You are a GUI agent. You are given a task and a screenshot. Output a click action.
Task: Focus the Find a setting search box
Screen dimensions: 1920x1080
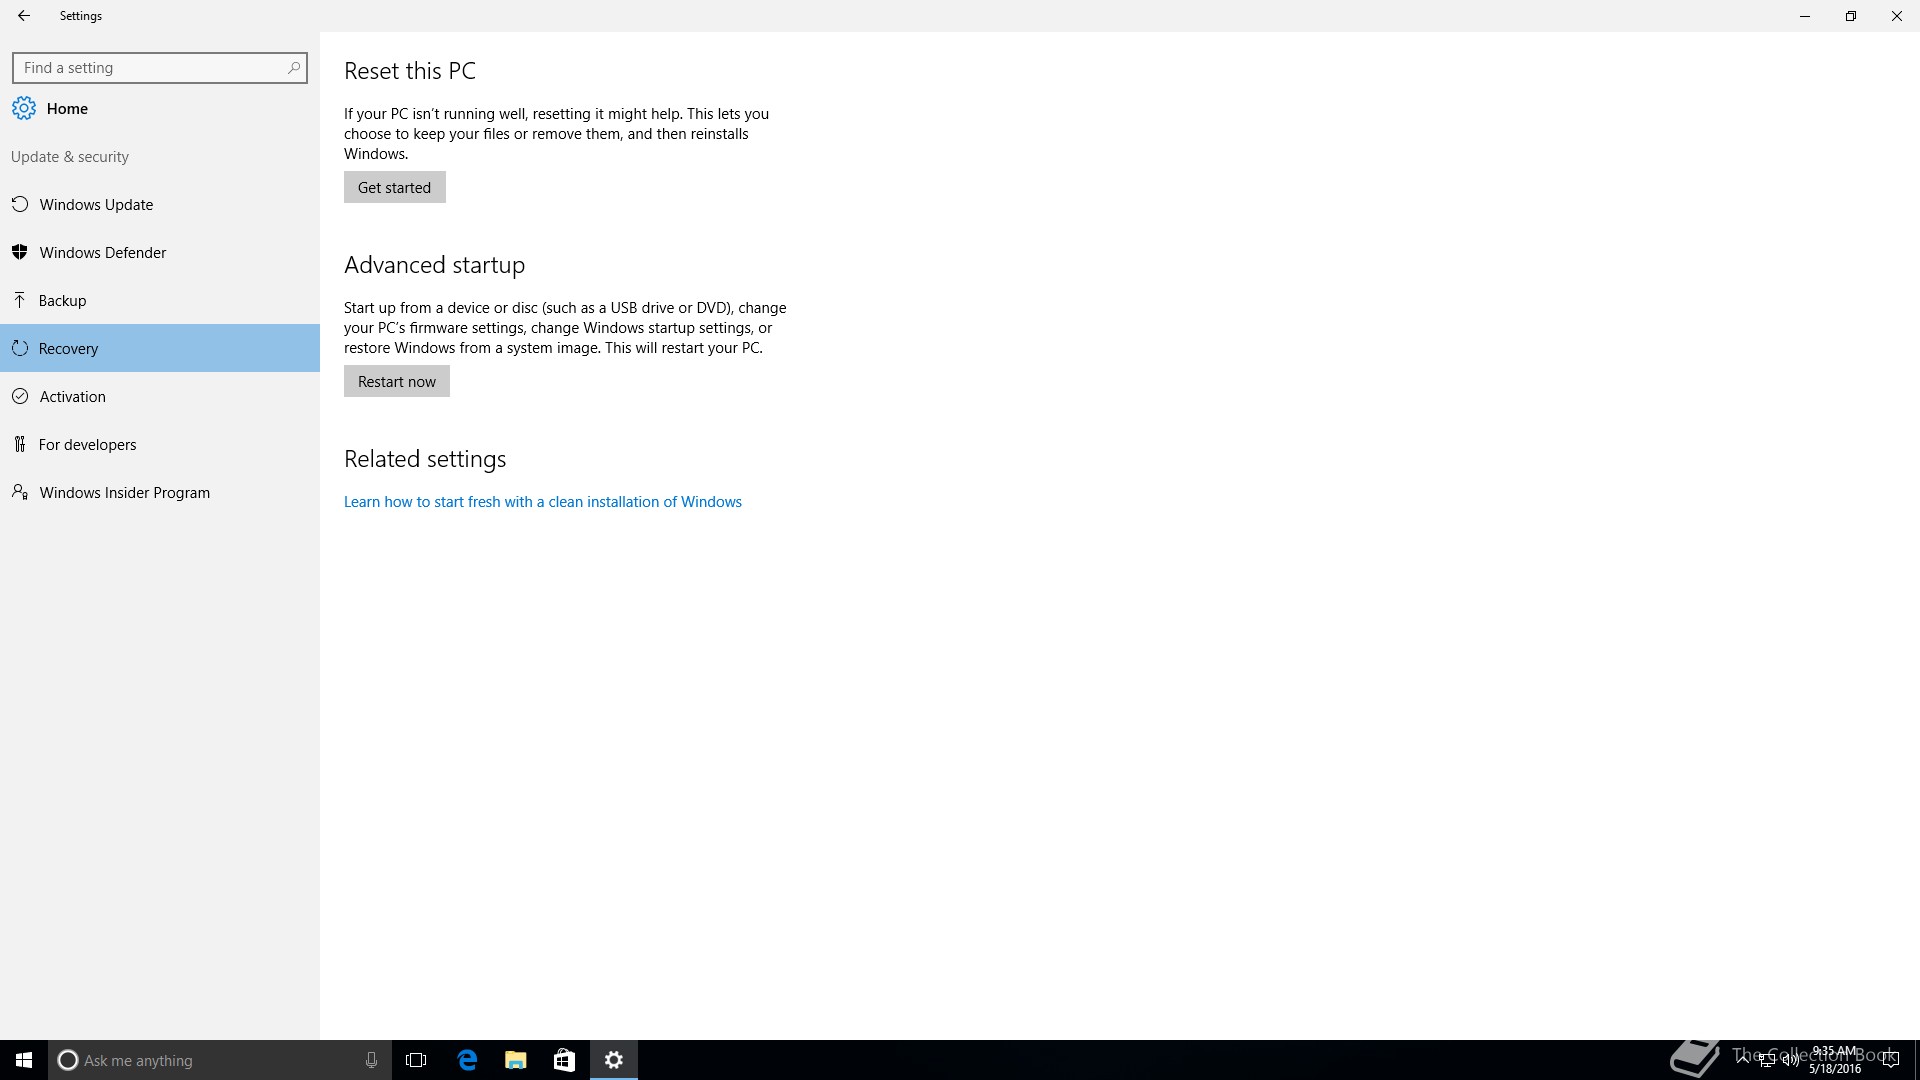(x=160, y=68)
